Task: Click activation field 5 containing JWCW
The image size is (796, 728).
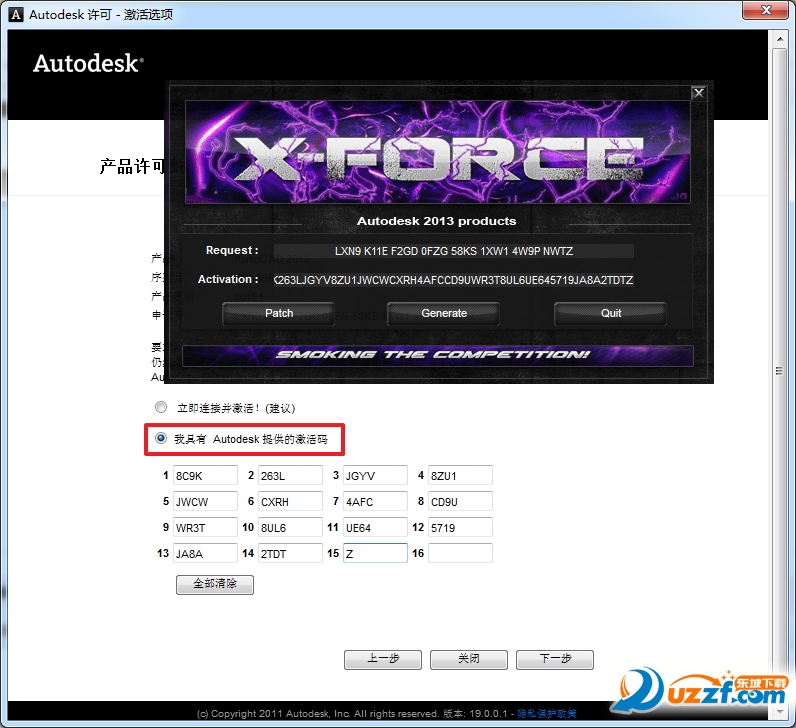Action: (205, 501)
